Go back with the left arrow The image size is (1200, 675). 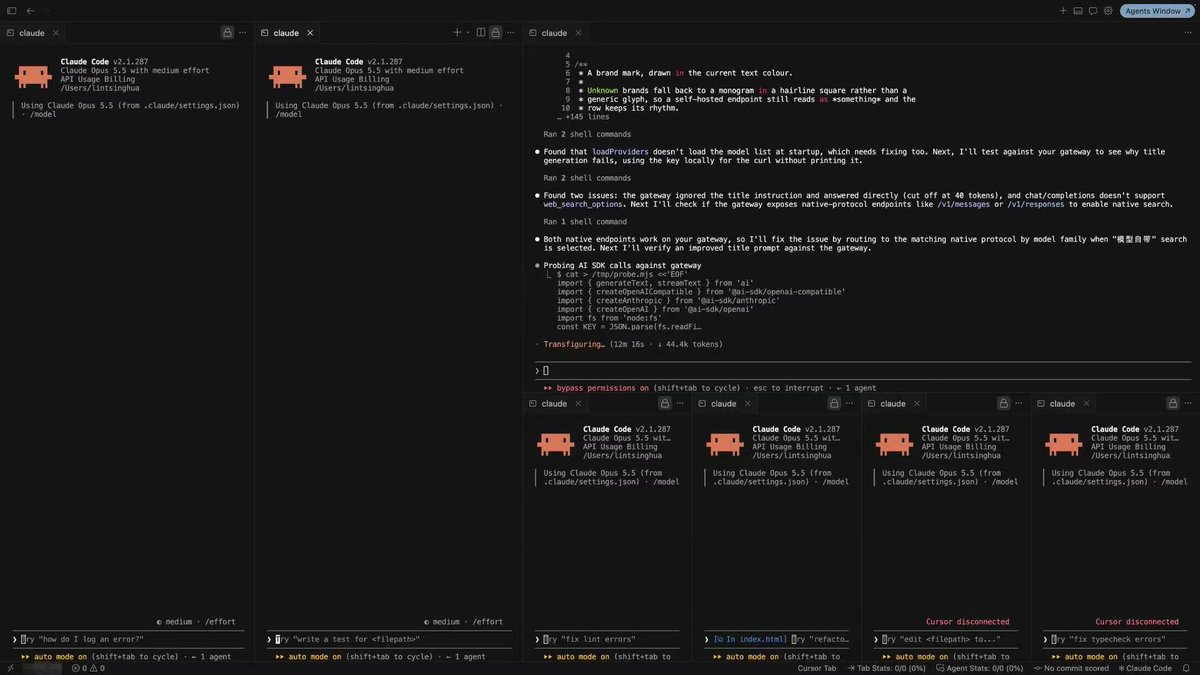pyautogui.click(x=30, y=10)
